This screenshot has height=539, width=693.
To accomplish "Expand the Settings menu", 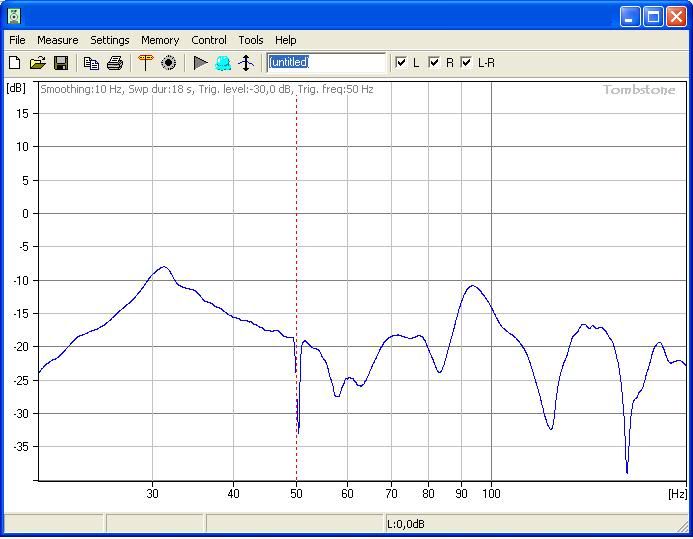I will tap(109, 40).
